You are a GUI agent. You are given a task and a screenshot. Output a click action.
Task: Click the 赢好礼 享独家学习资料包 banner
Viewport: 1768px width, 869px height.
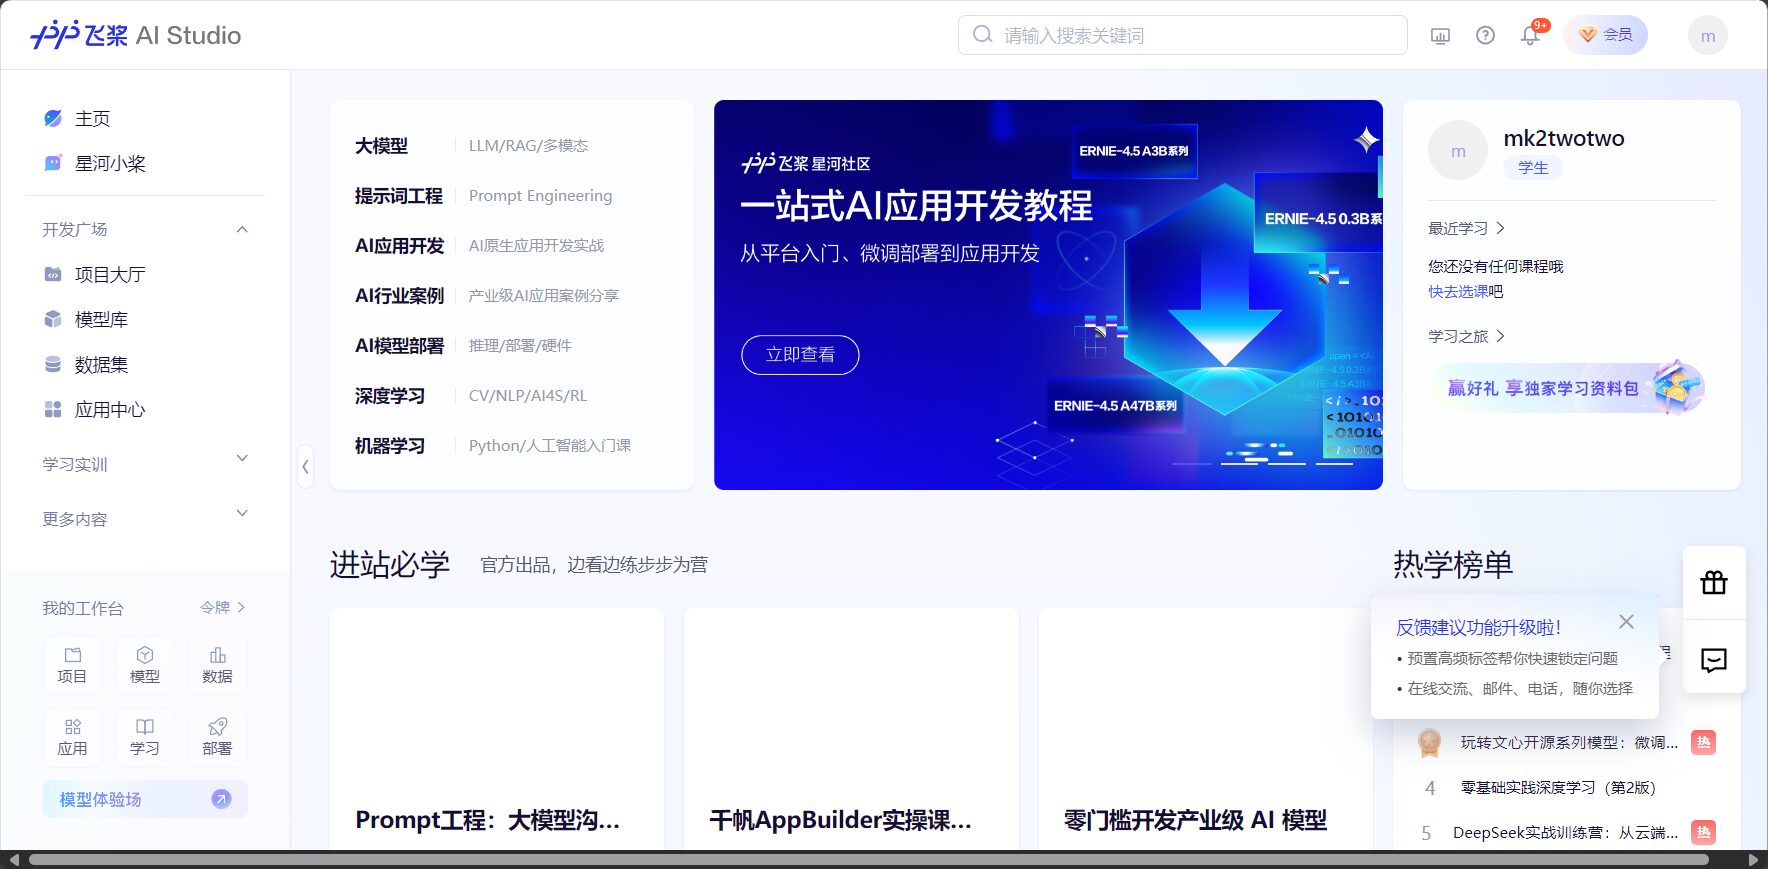click(1567, 388)
